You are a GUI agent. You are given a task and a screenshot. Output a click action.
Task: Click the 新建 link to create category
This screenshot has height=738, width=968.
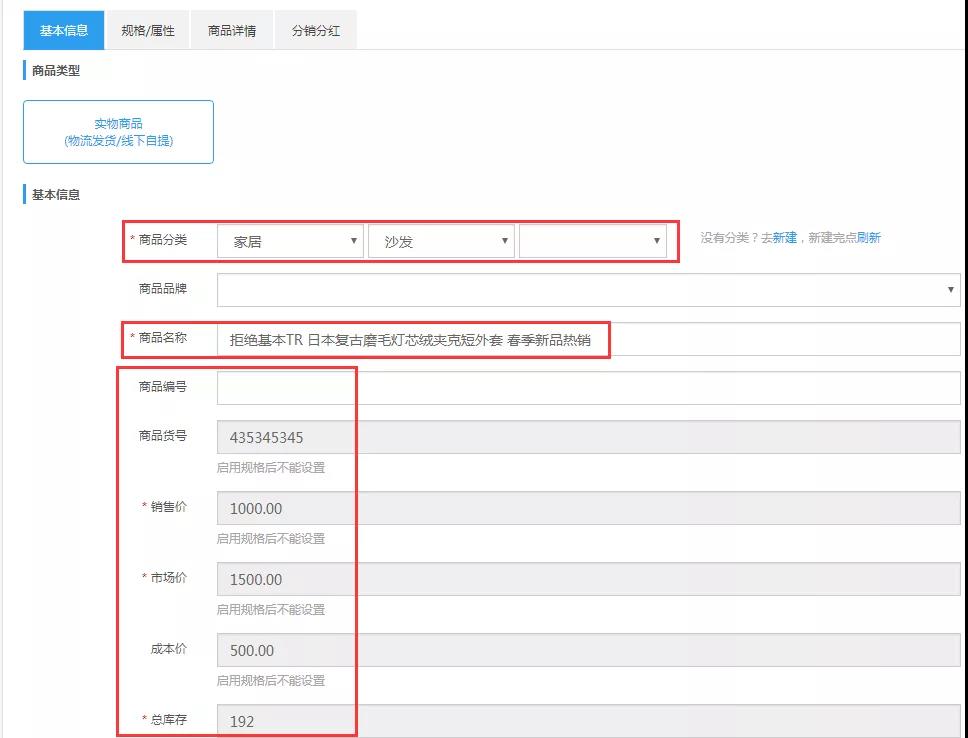(x=785, y=238)
